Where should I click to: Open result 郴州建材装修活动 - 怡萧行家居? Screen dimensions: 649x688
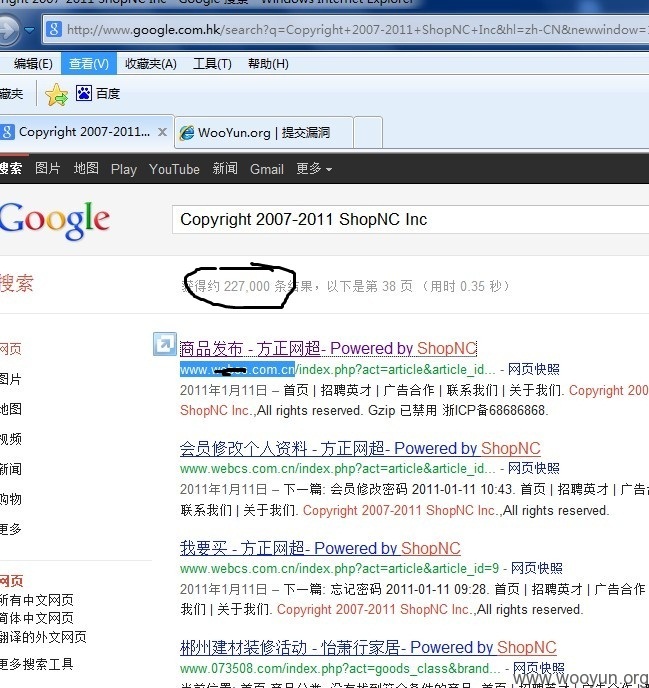368,648
